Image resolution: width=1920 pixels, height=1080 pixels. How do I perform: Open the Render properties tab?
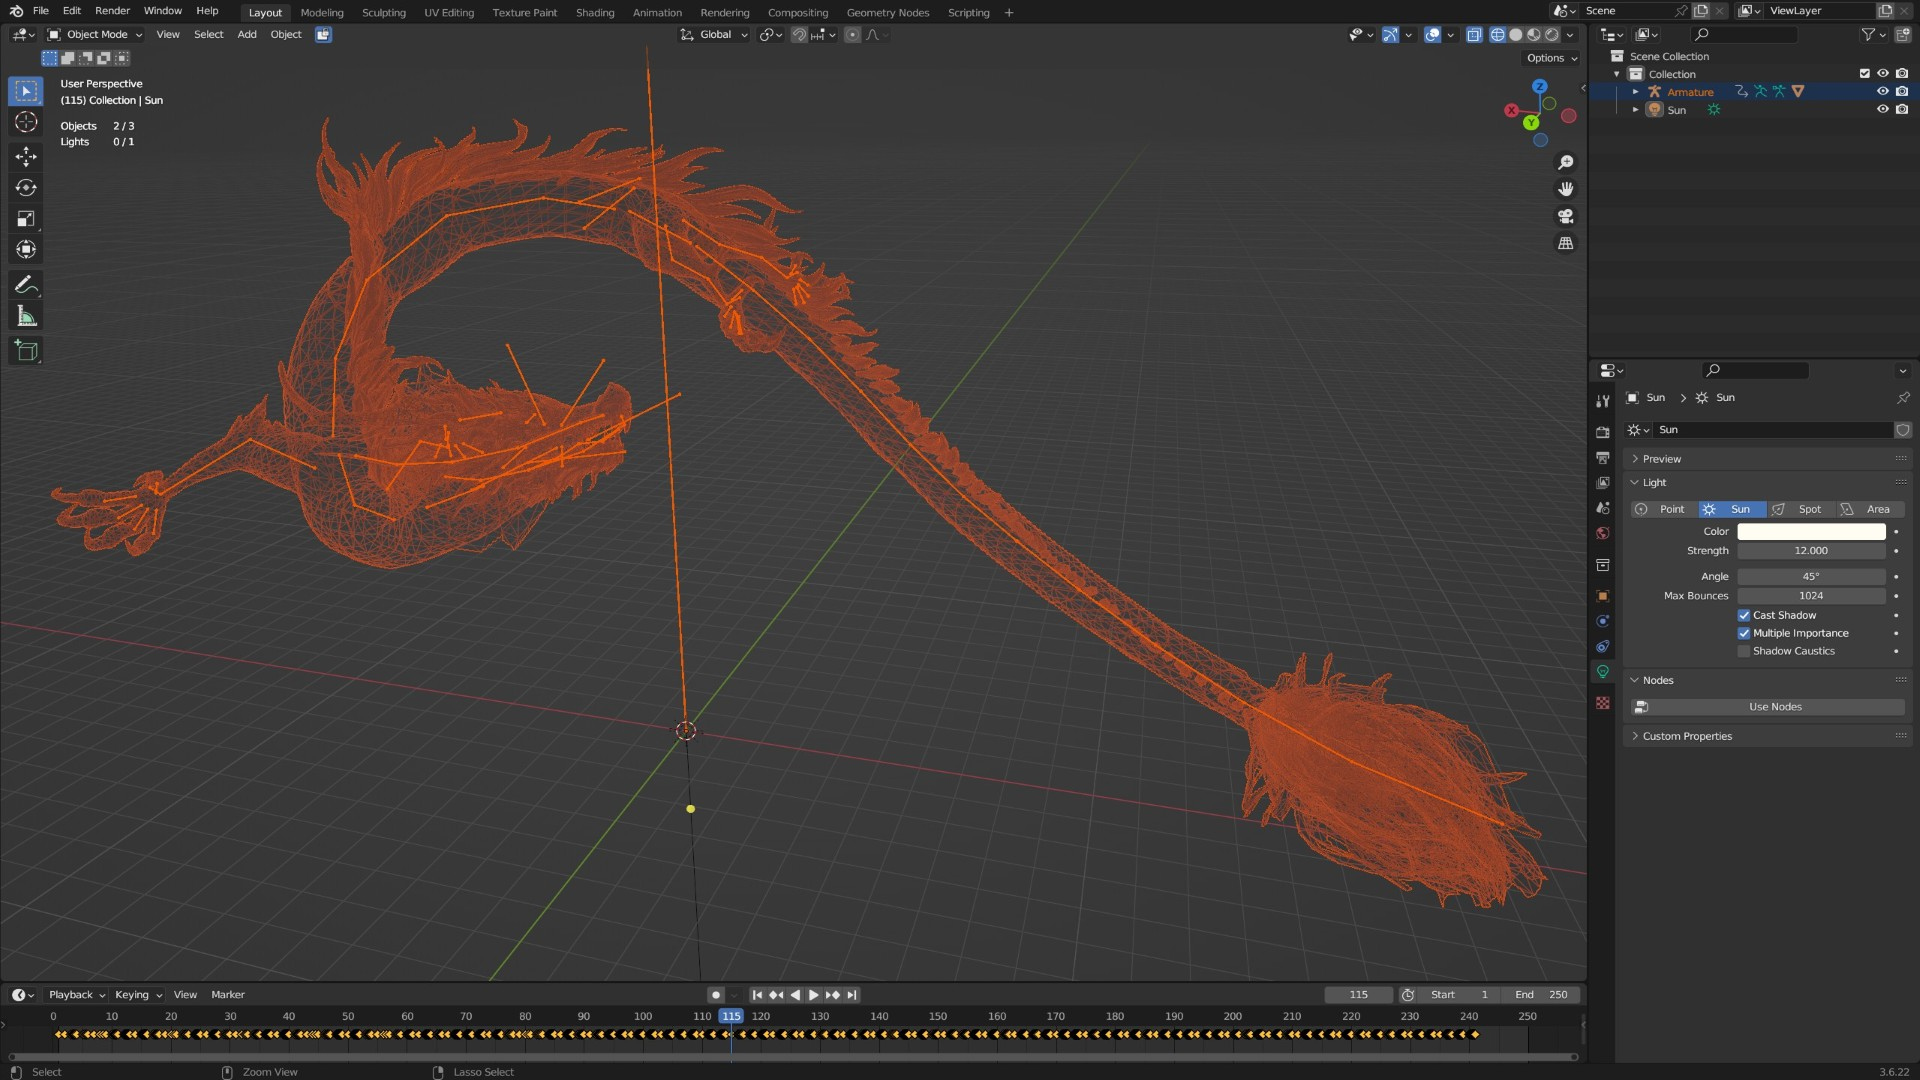tap(1603, 432)
